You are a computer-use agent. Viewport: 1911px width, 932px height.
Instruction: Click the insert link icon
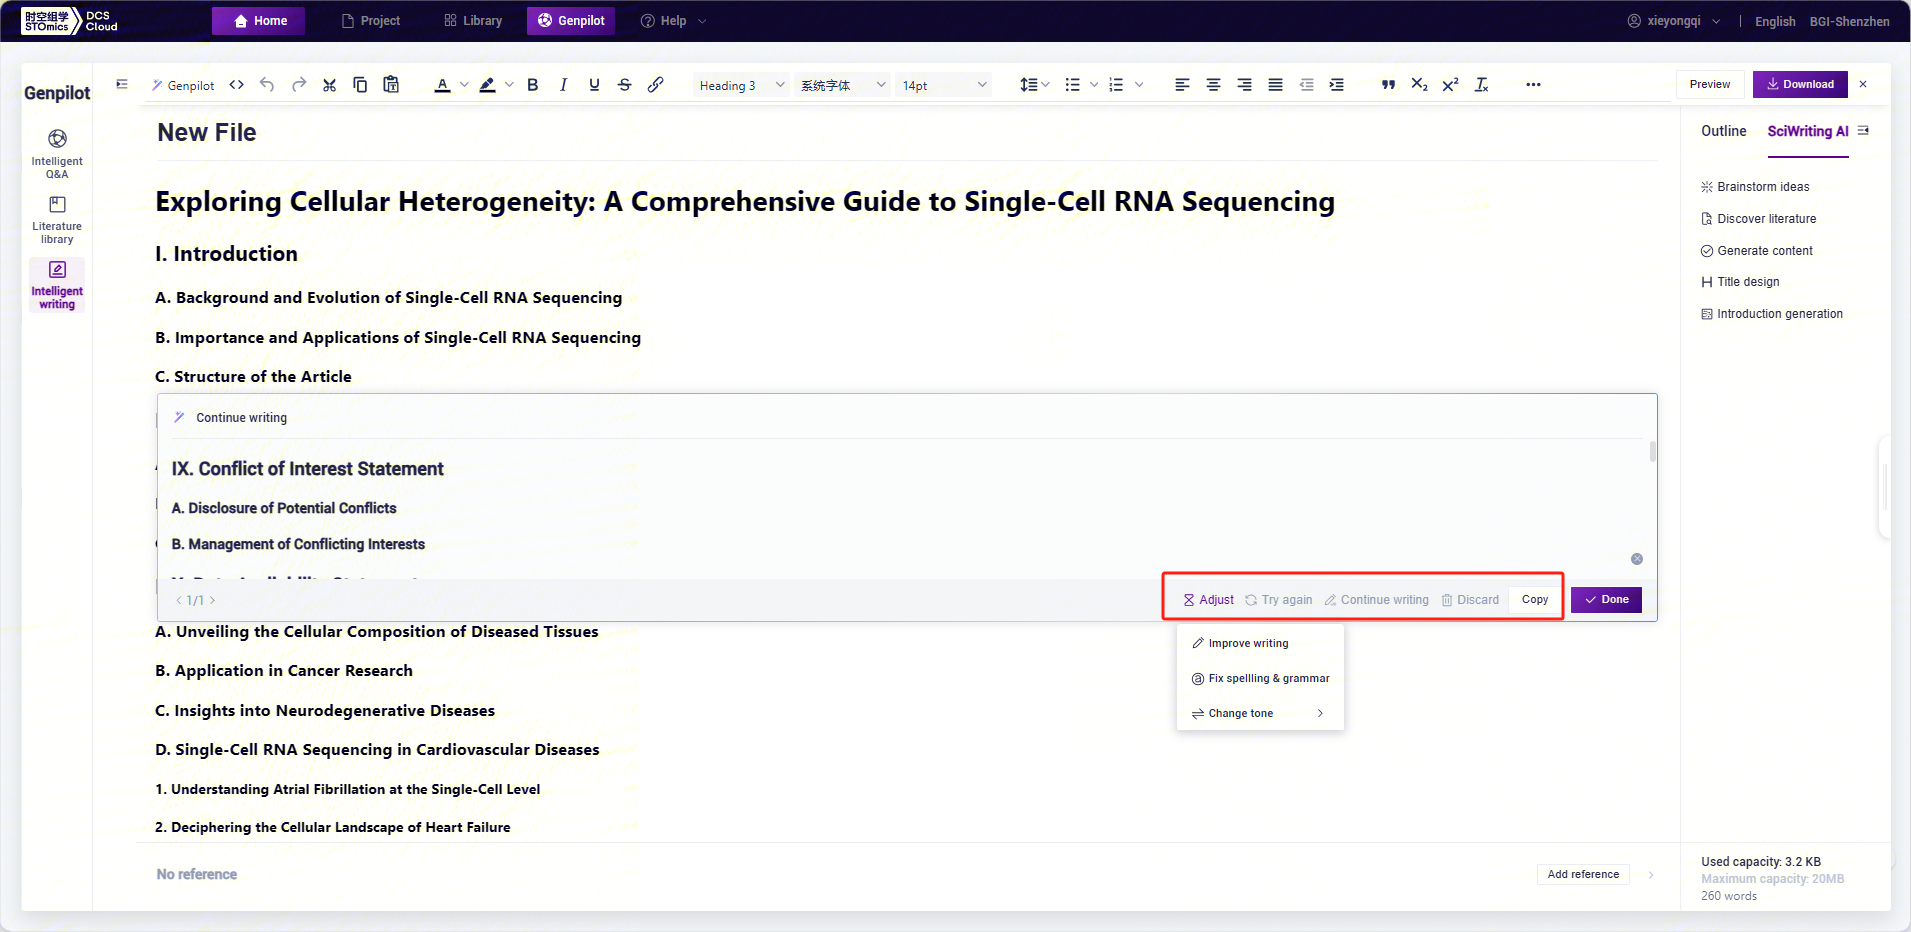click(x=656, y=85)
